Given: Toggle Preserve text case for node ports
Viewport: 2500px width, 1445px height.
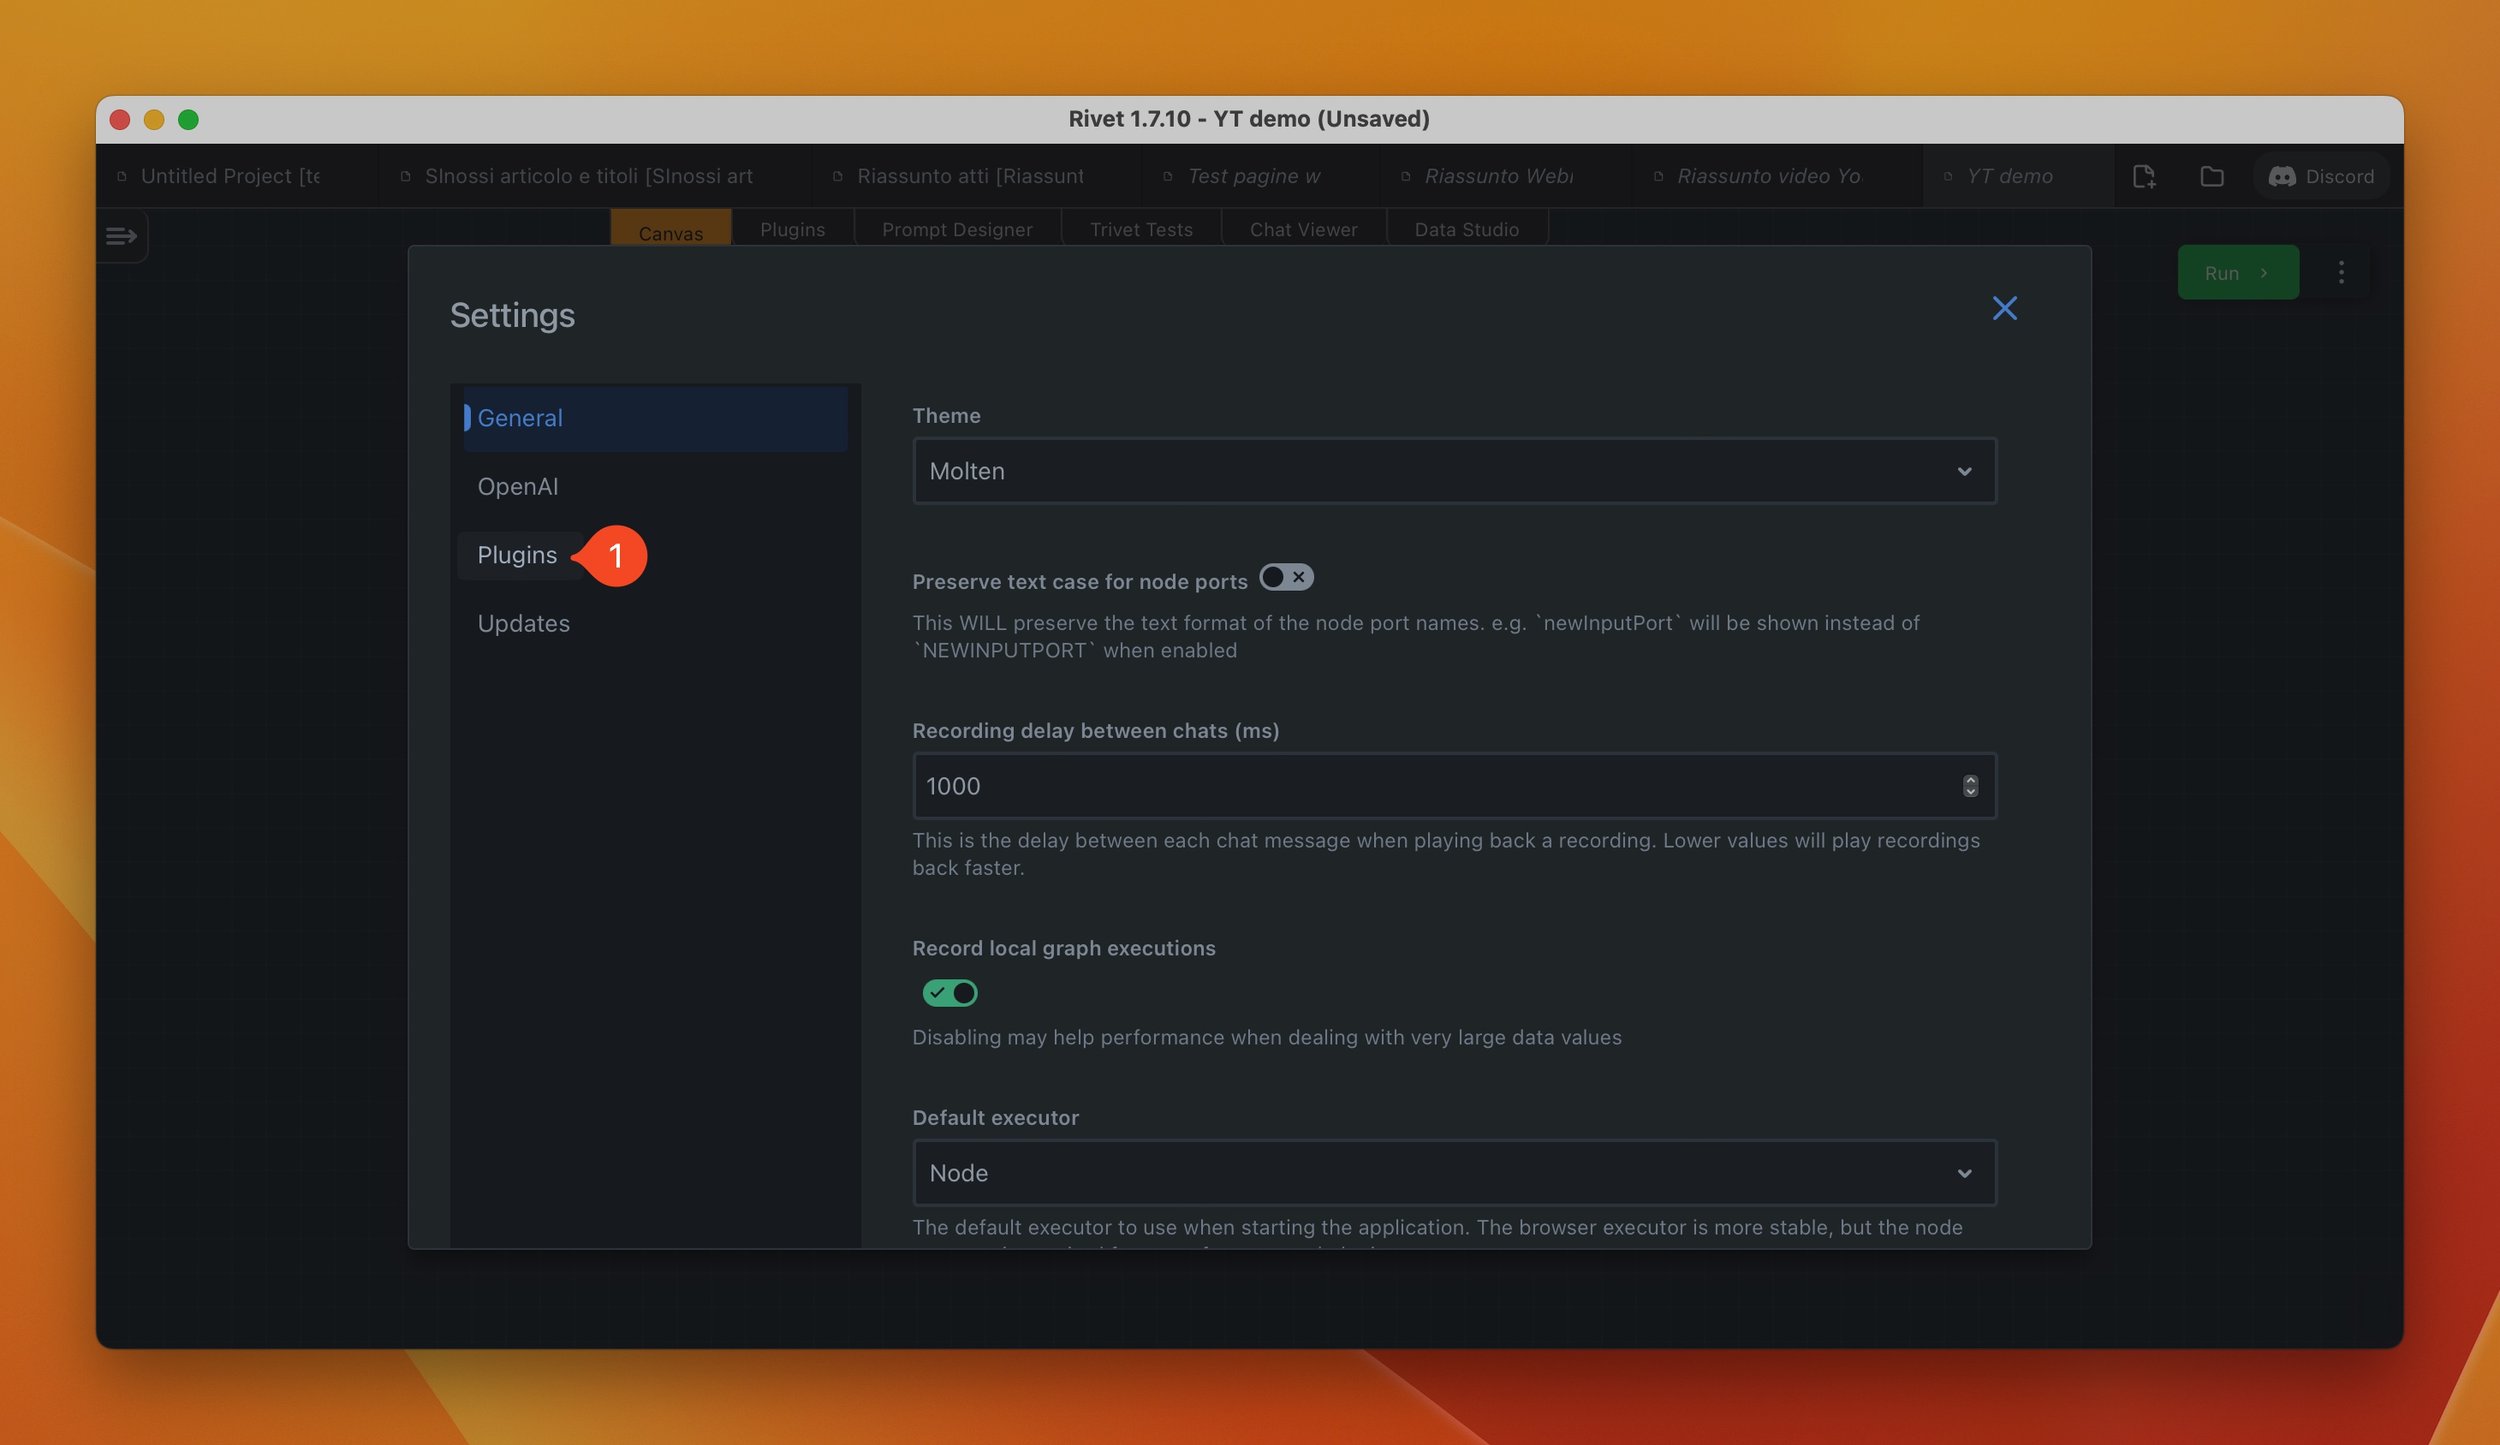Looking at the screenshot, I should click(x=1286, y=577).
